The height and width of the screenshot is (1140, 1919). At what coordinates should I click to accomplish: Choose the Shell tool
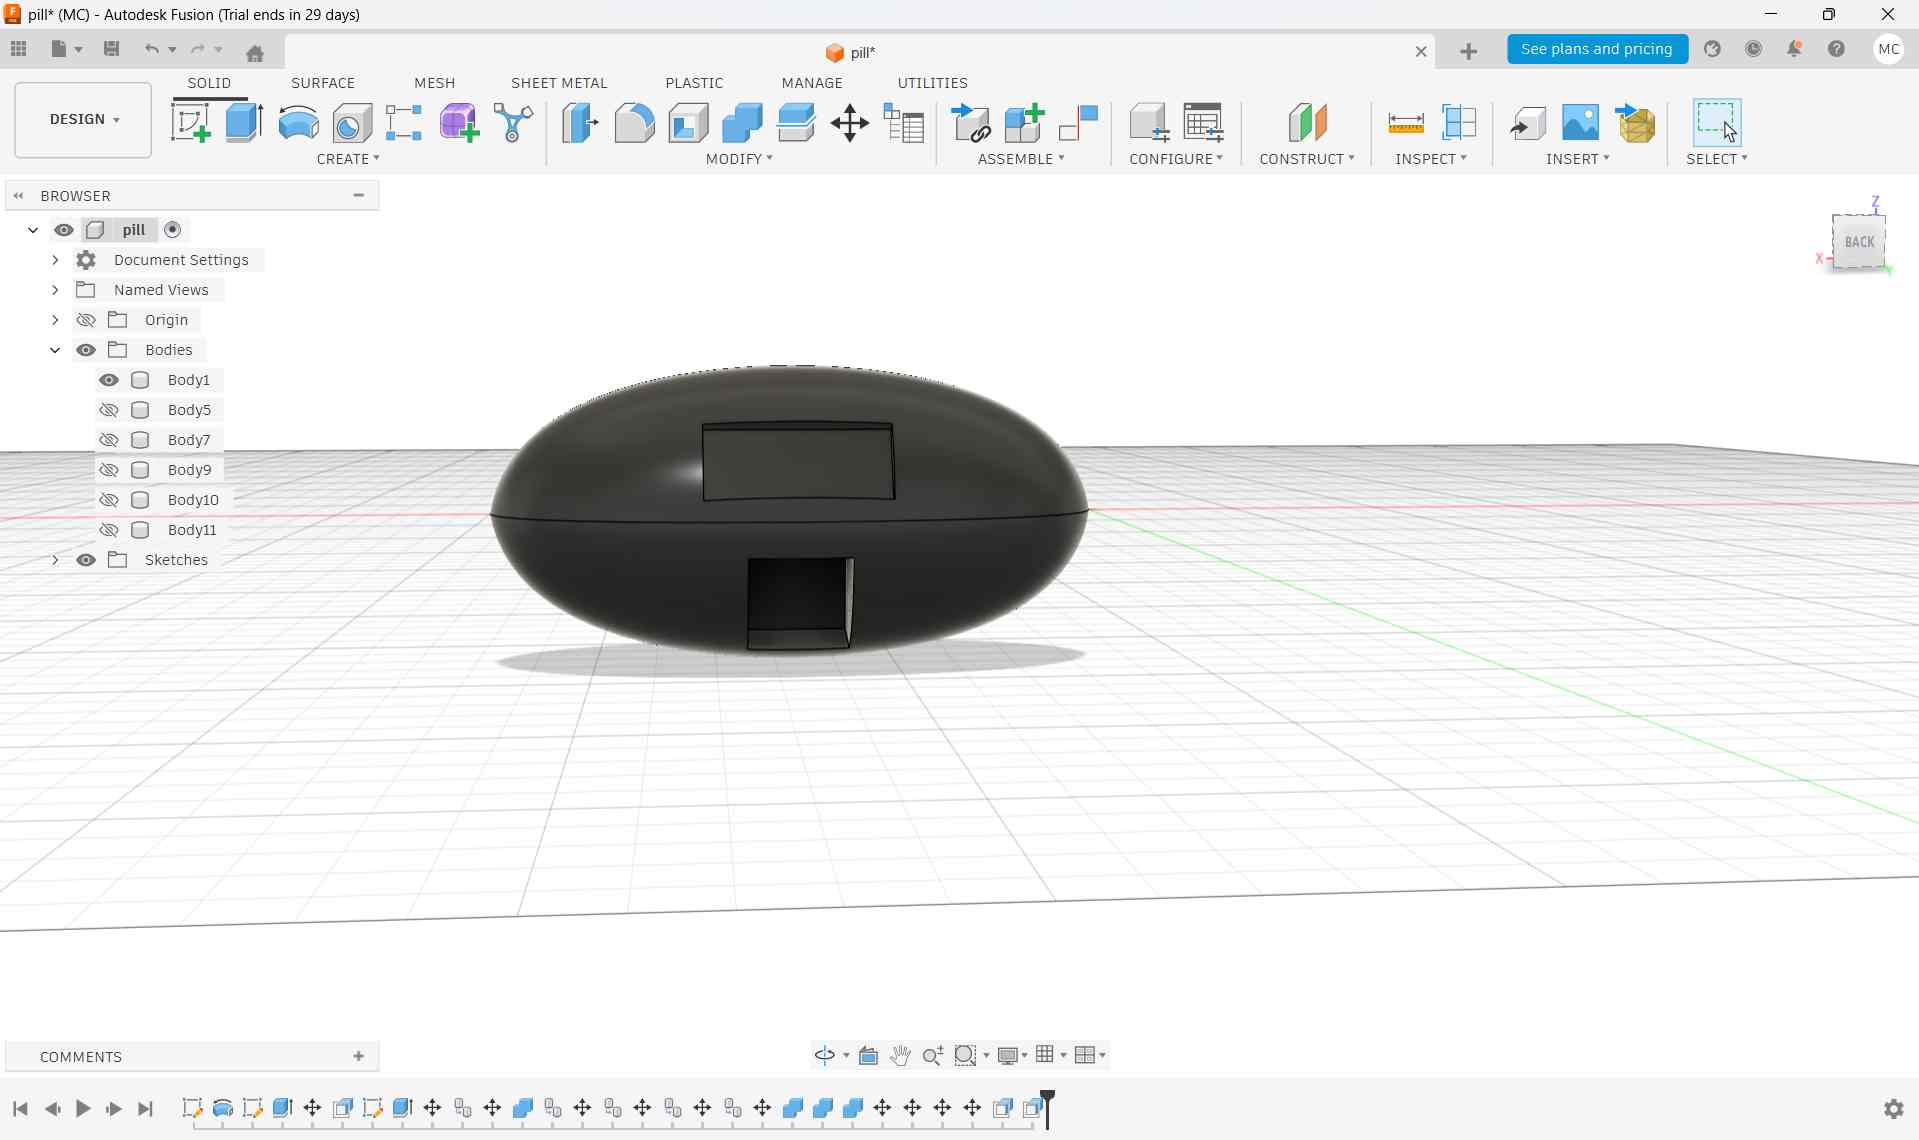click(x=688, y=123)
